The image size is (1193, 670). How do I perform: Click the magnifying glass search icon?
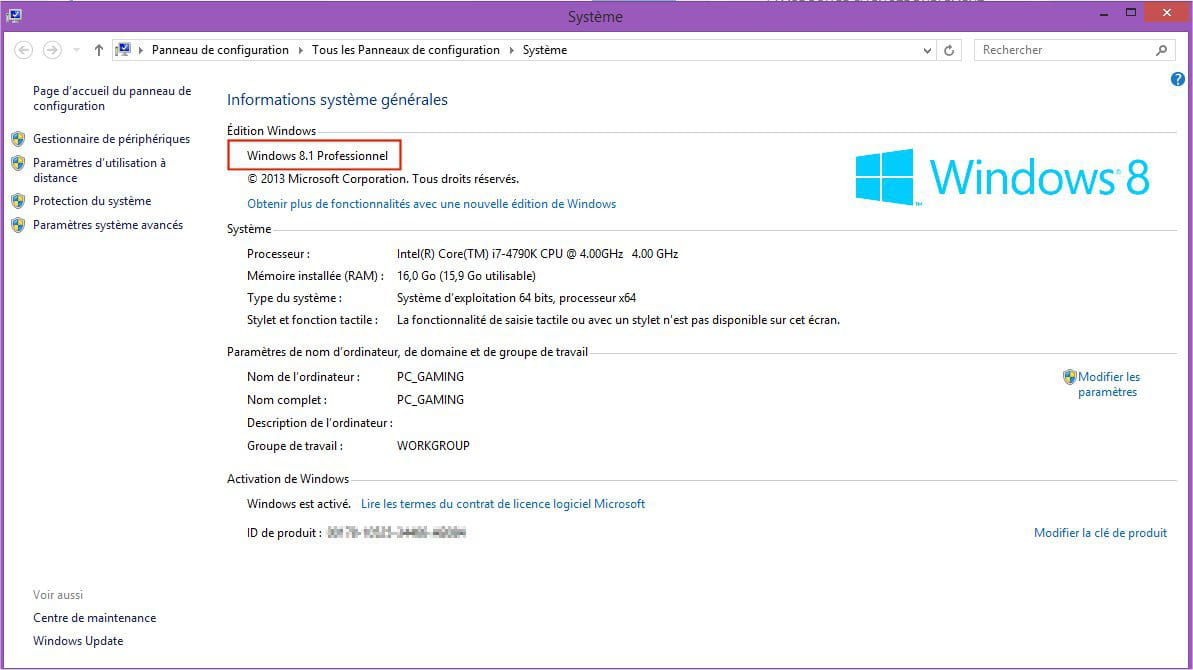pyautogui.click(x=1161, y=50)
